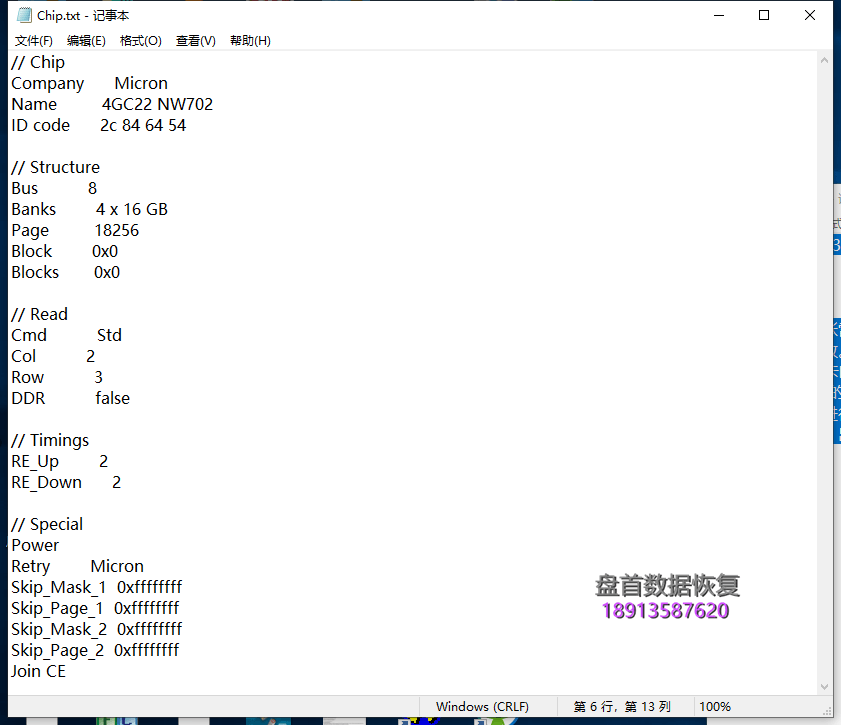Screen dimensions: 841x725
Task: Open the 文件(F) menu
Action: click(x=33, y=41)
